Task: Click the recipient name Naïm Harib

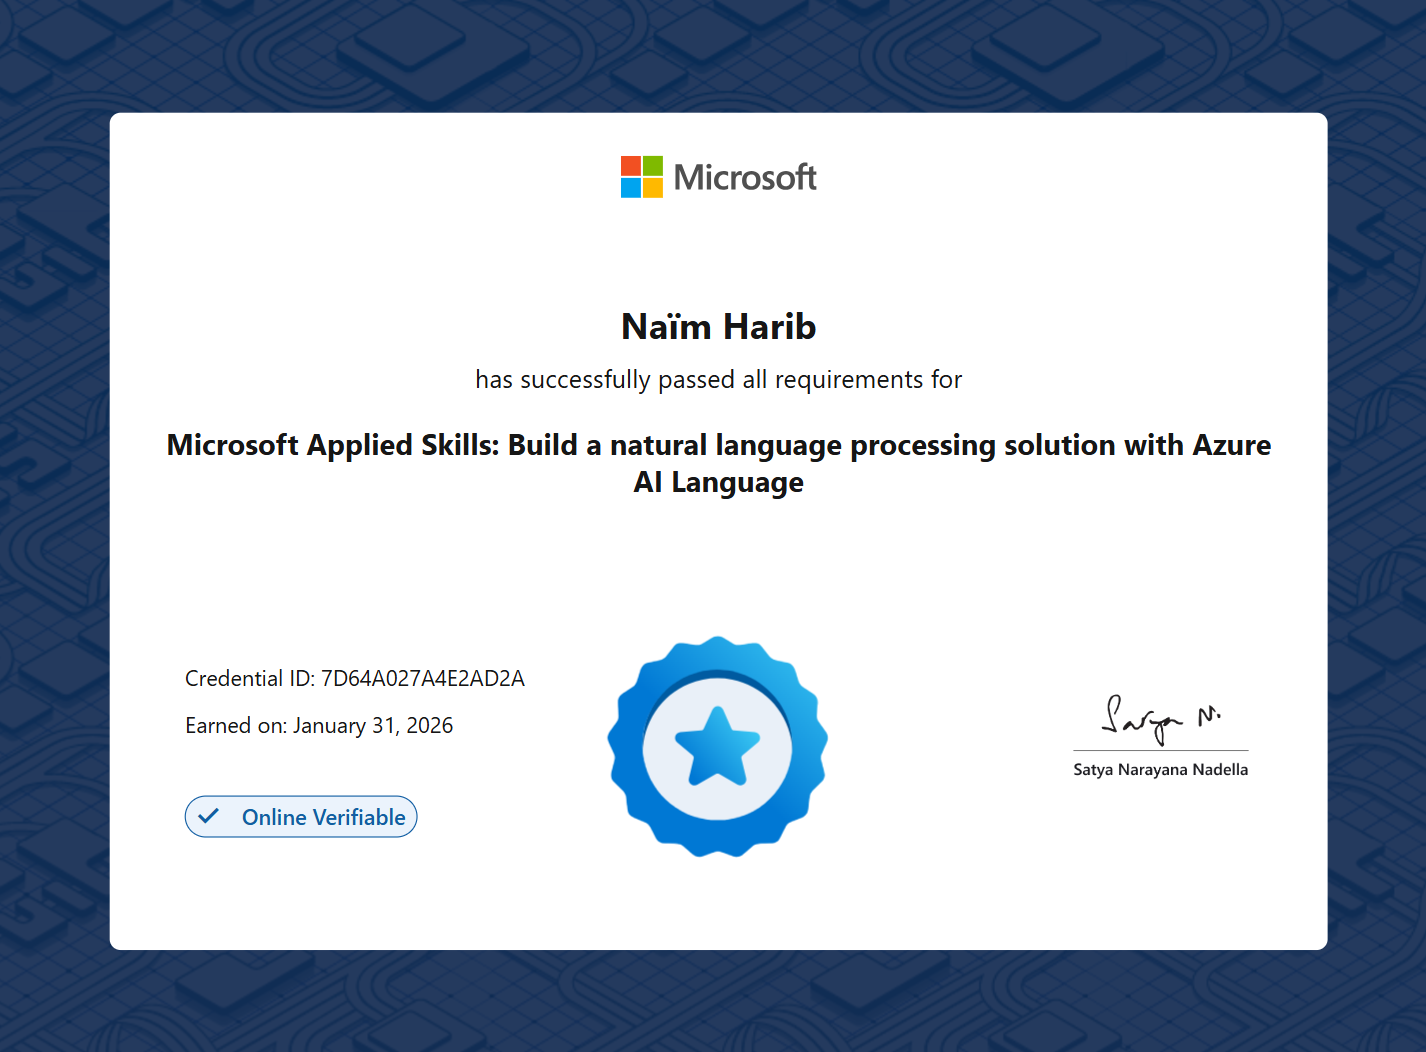Action: point(717,326)
